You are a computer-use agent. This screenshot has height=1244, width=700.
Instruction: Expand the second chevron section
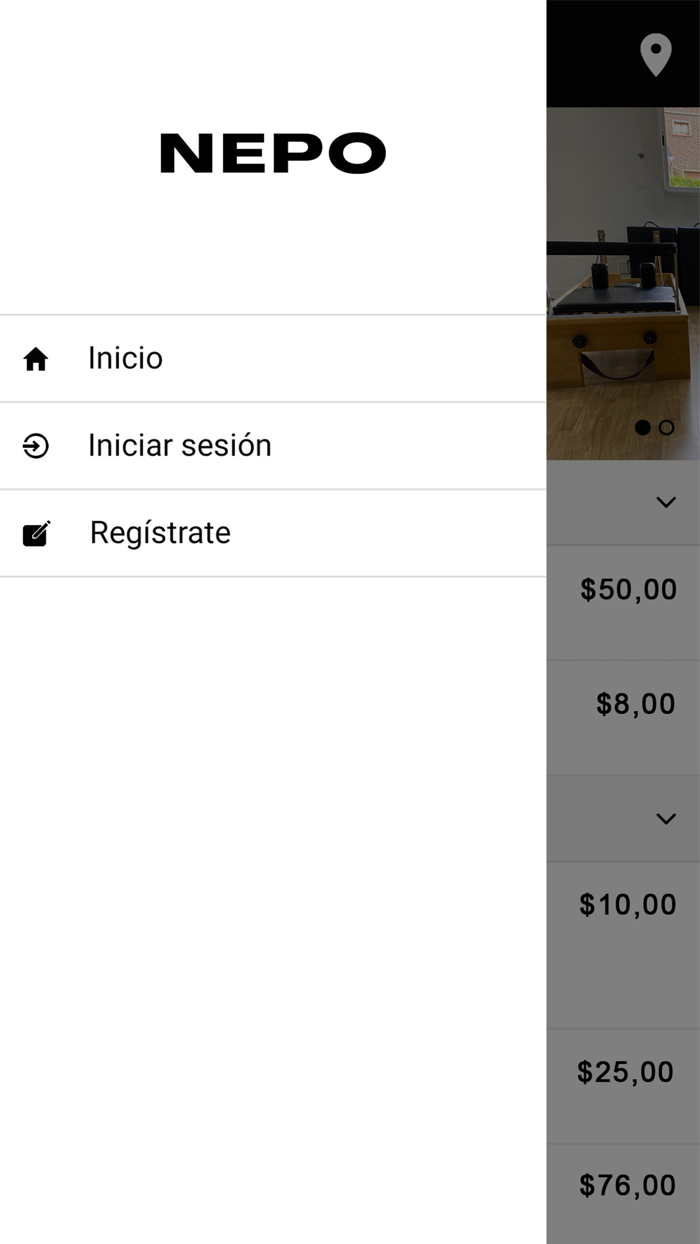coord(665,818)
